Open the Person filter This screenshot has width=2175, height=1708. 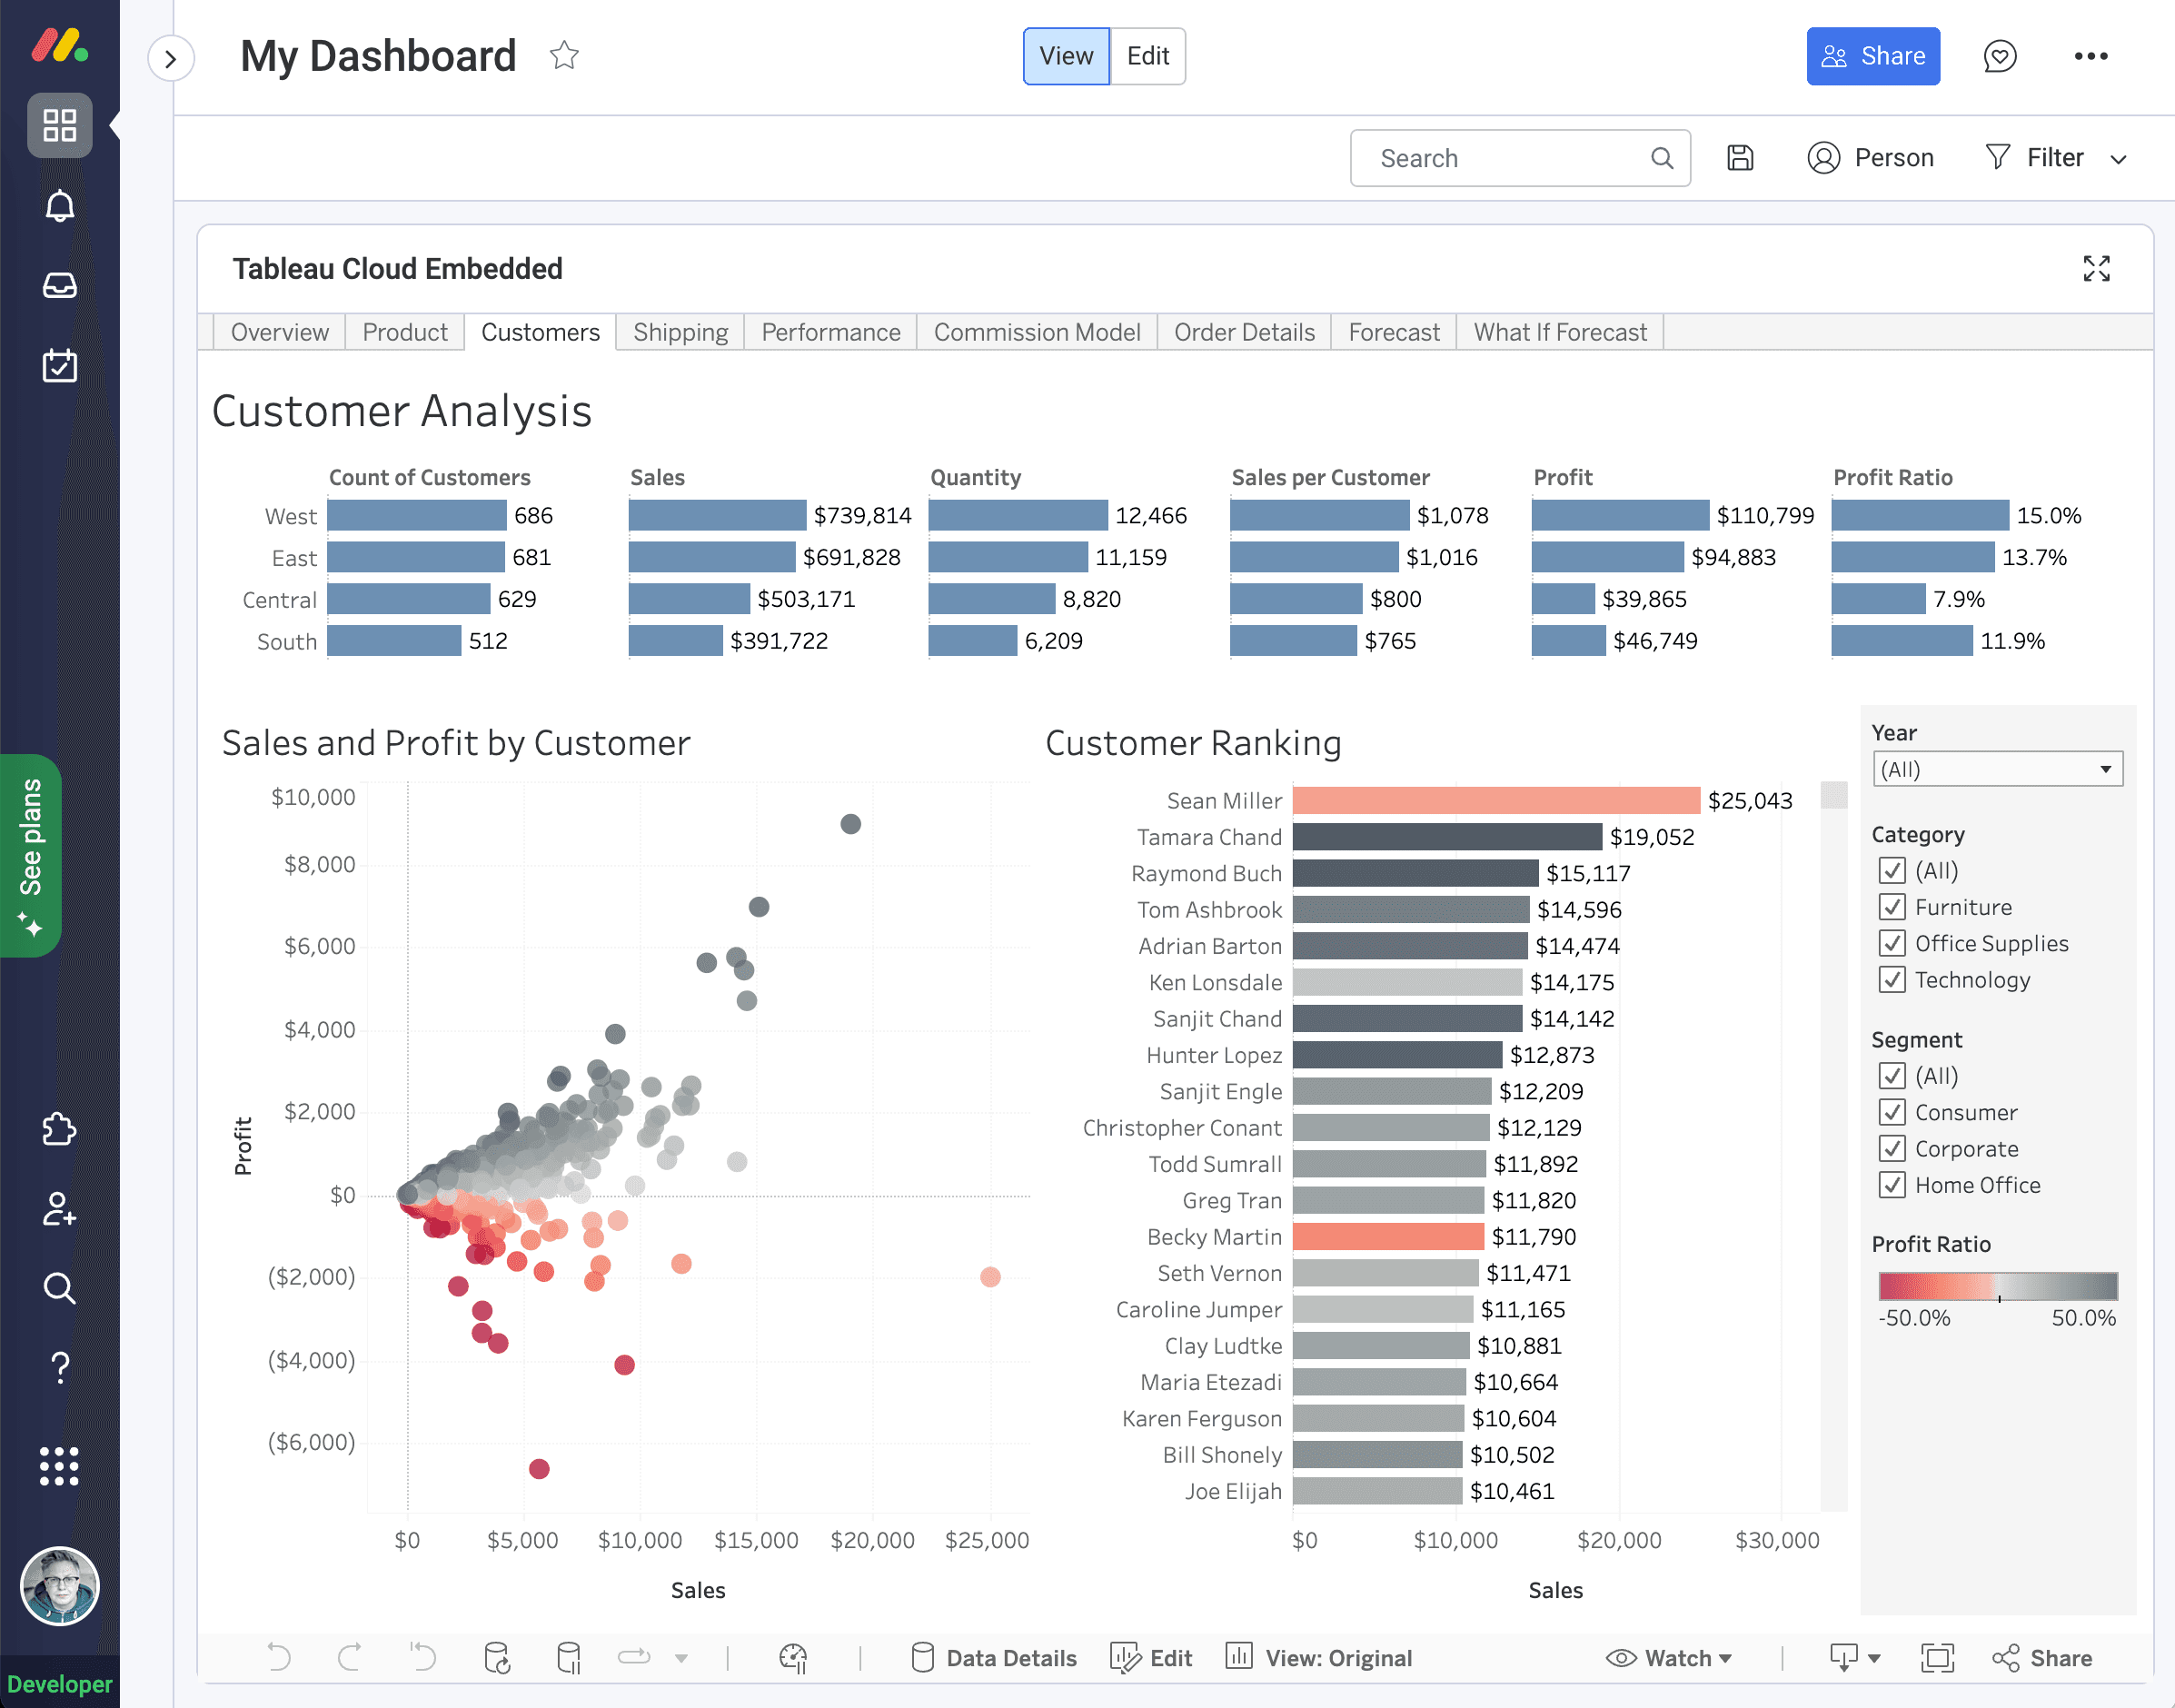point(1870,158)
